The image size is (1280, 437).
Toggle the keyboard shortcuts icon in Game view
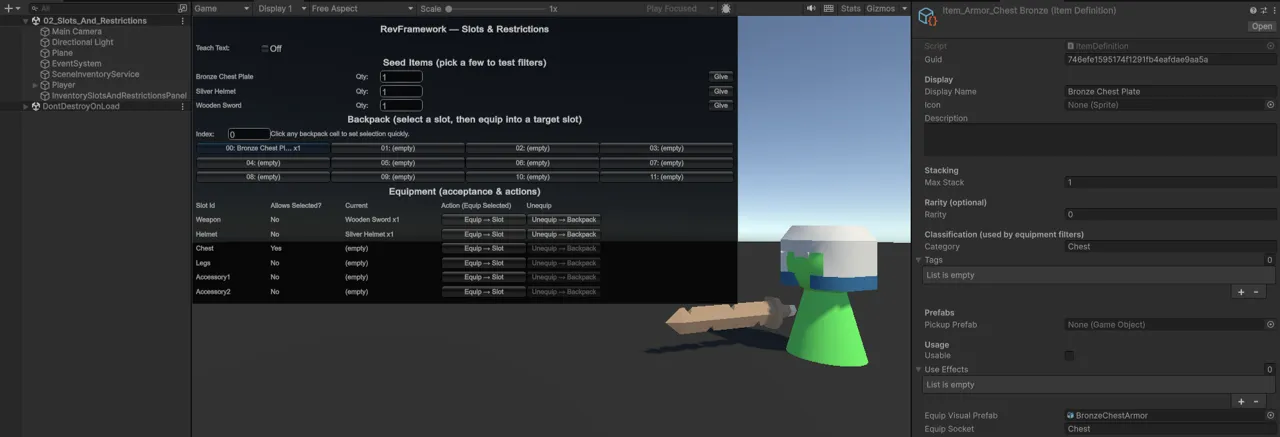828,8
